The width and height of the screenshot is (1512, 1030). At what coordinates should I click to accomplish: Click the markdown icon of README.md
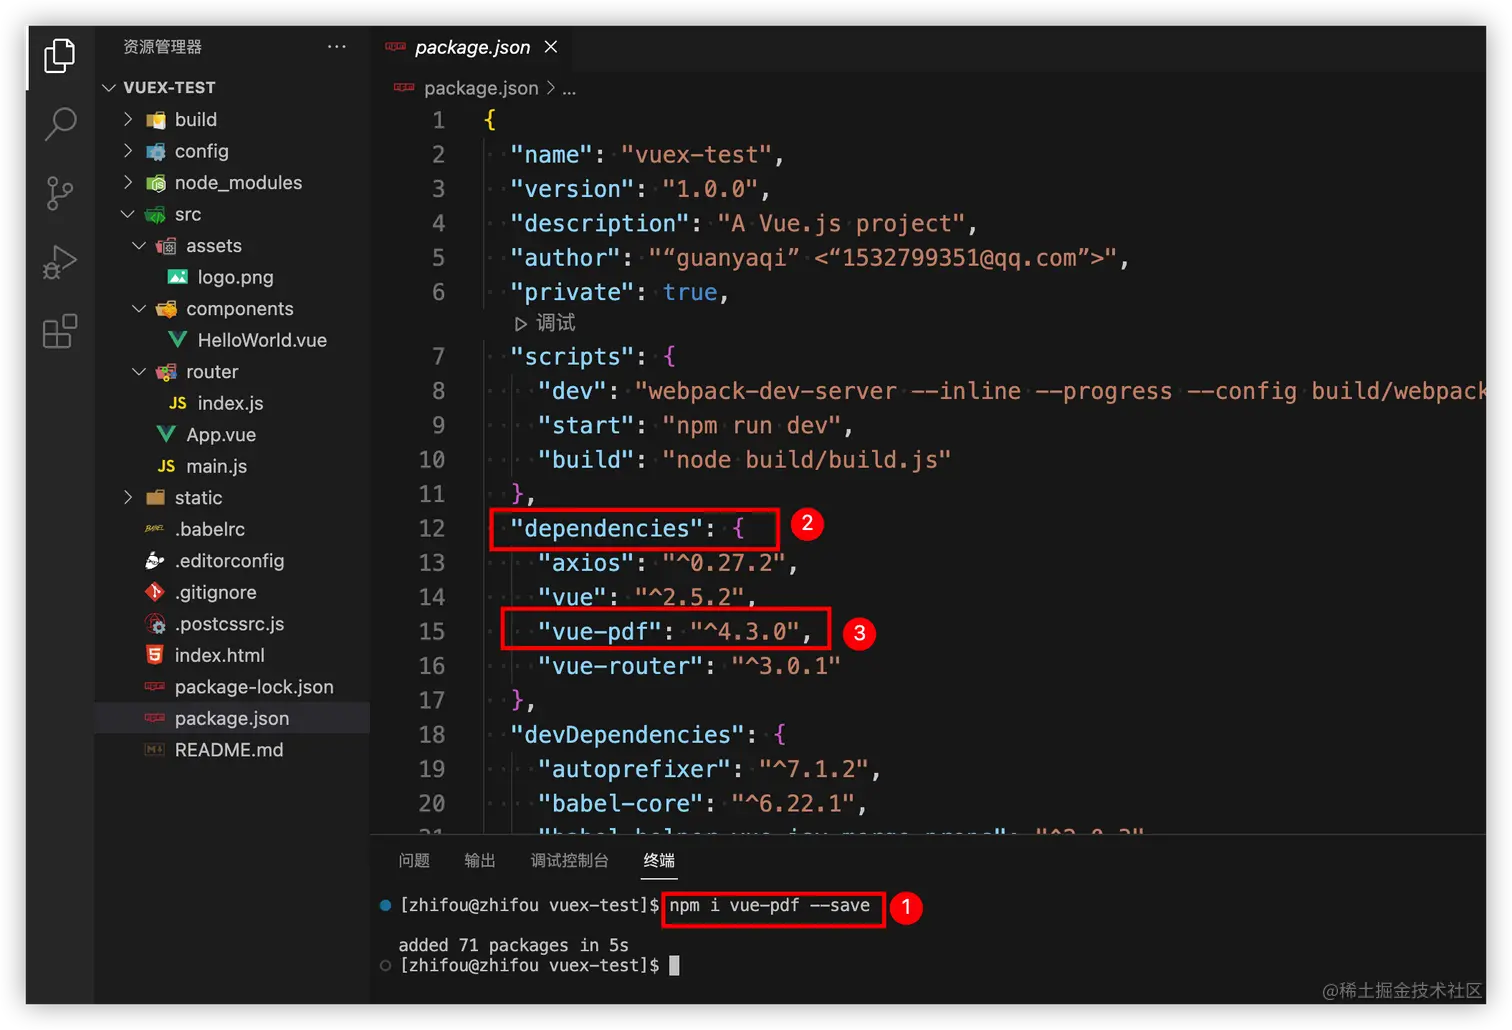[x=156, y=750]
